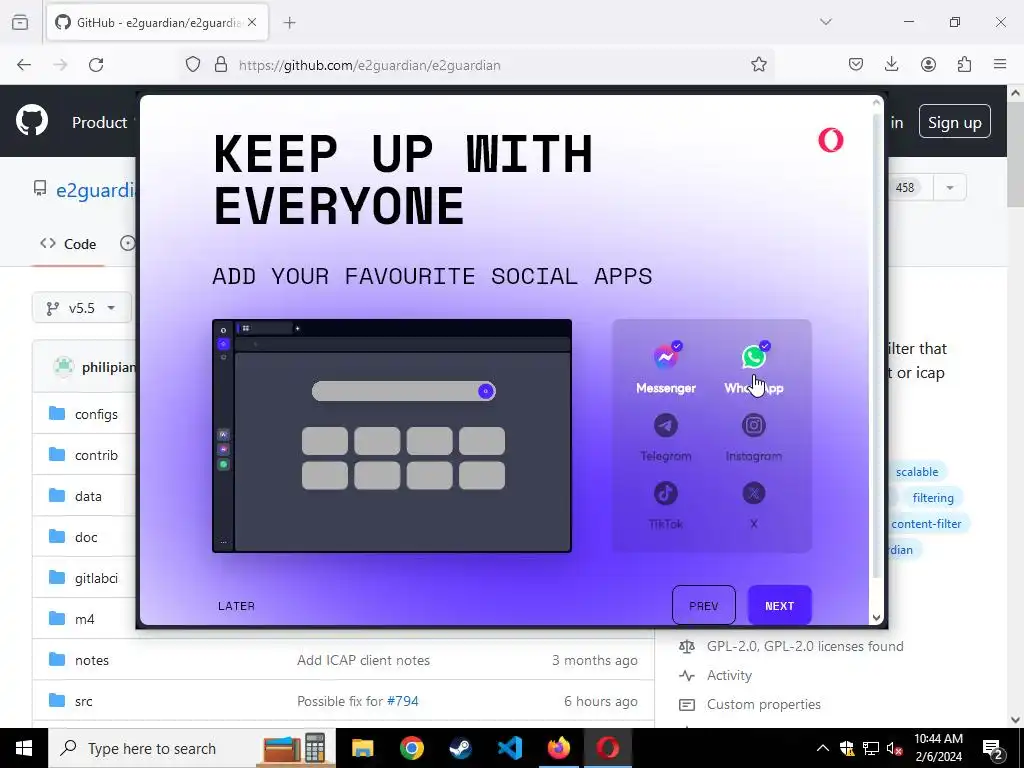Show hidden system tray icons
1024x768 pixels.
(x=823, y=748)
